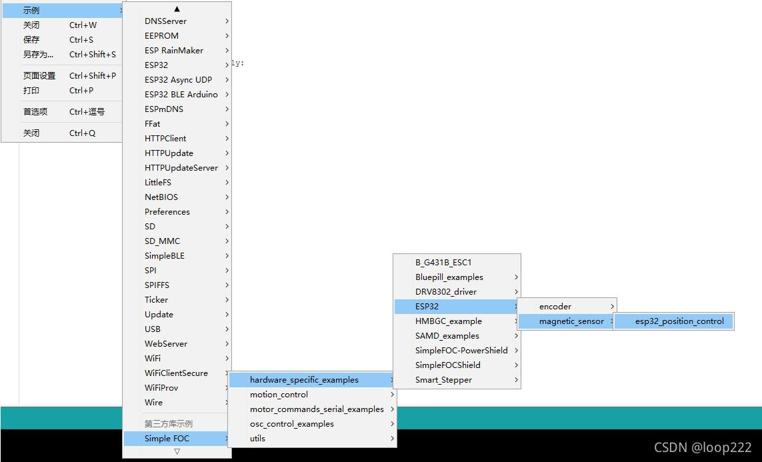Select Simple FOC library entry

point(177,438)
